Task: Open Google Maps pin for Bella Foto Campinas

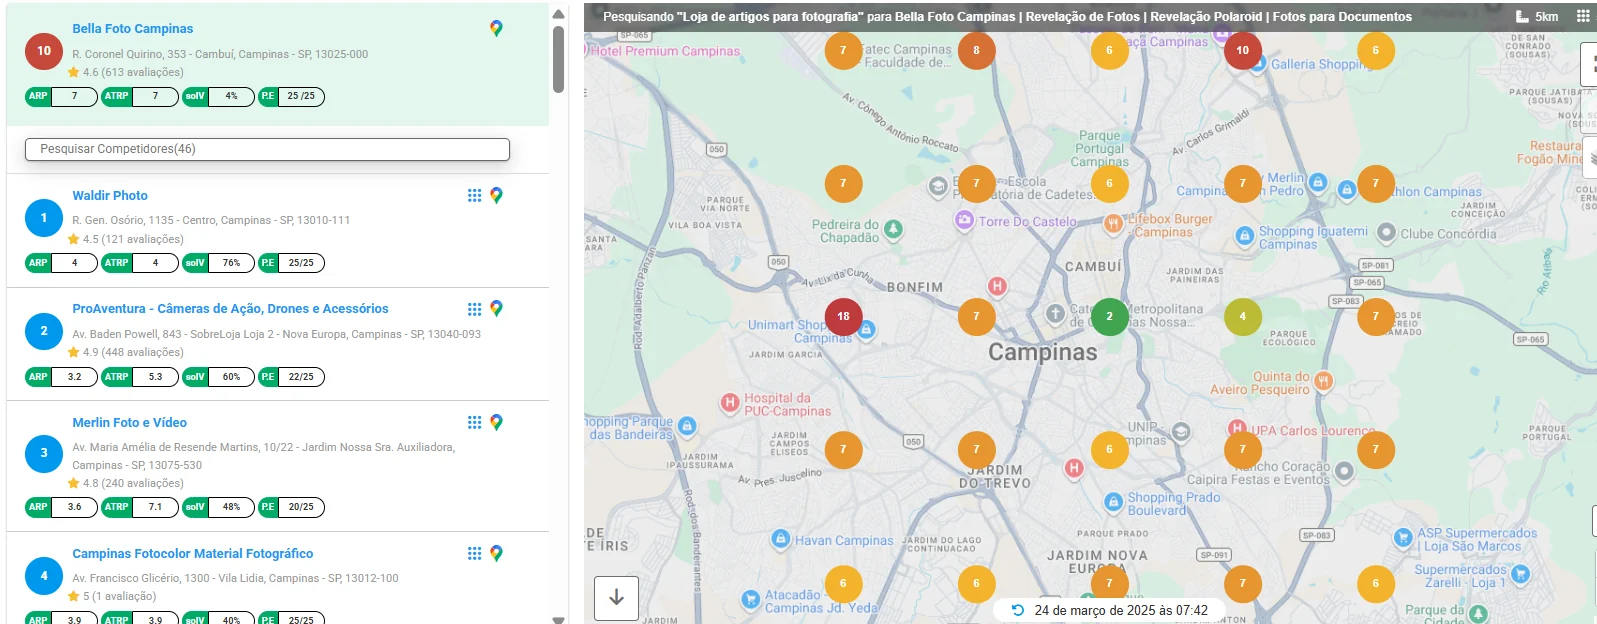Action: click(496, 28)
